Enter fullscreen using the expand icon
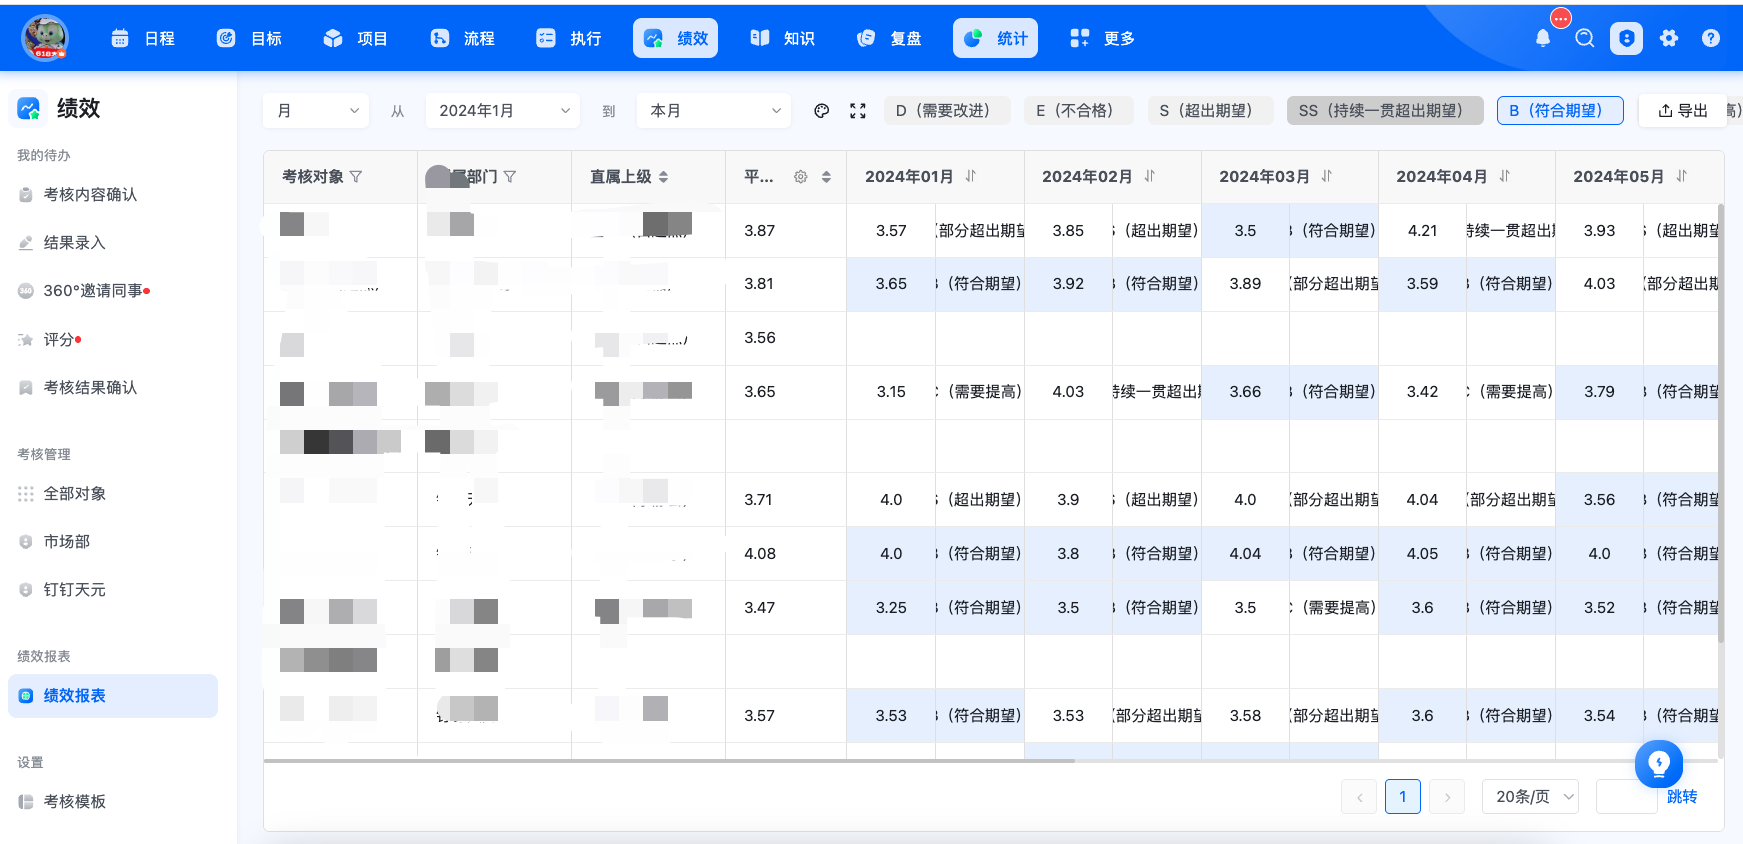The image size is (1743, 844). coord(858,111)
